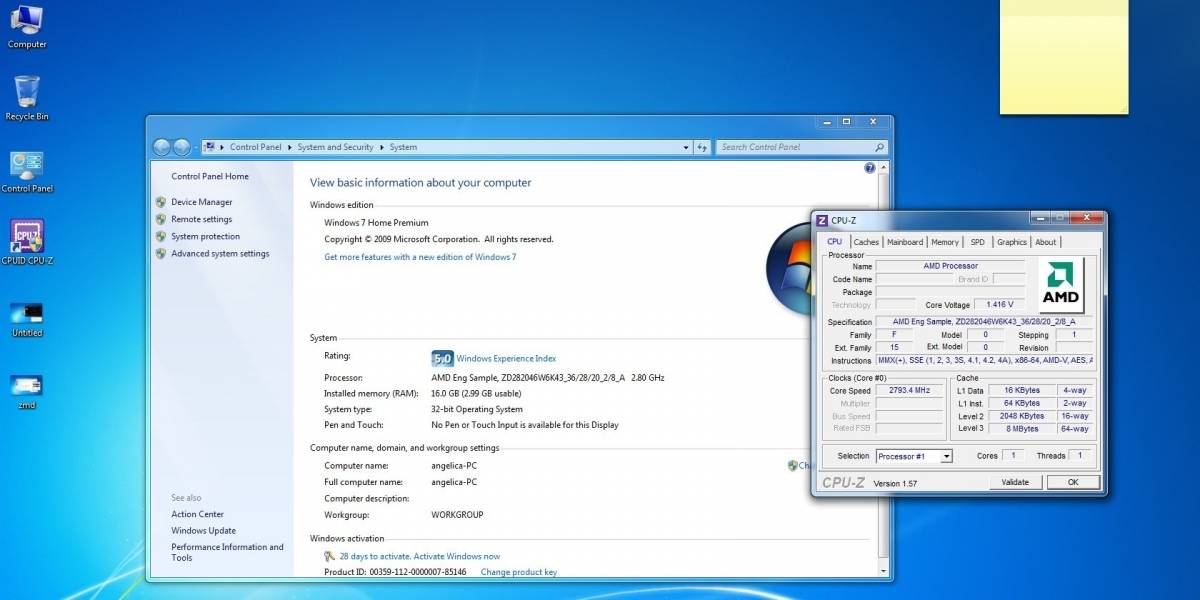Viewport: 1200px width, 600px height.
Task: Switch to the Graphics tab
Action: coord(1011,242)
